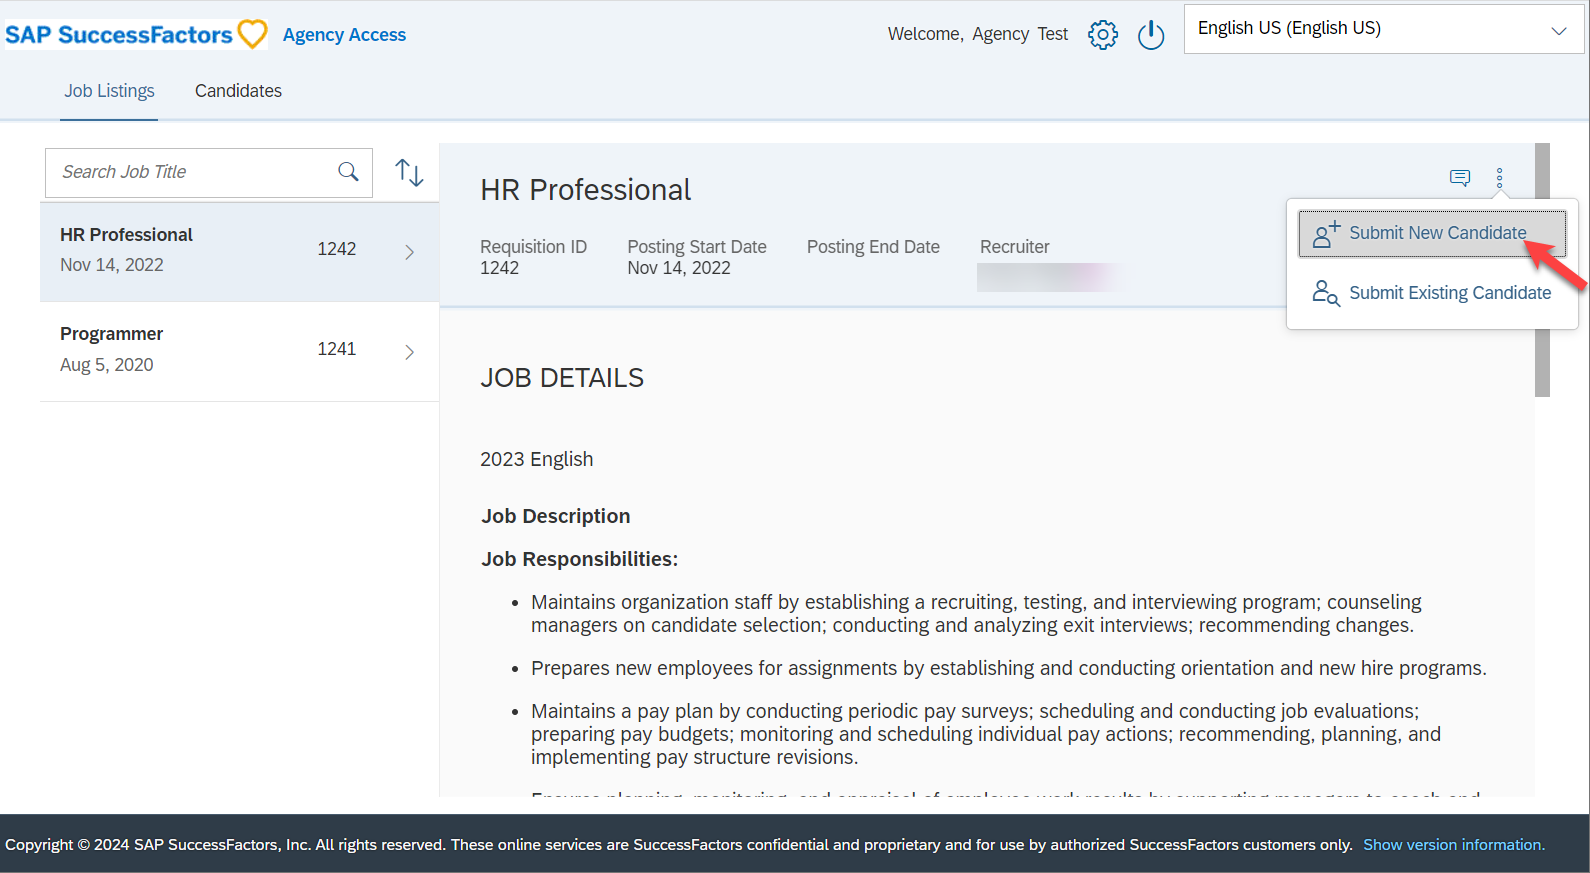Click the Agency Access link
Viewport: 1590px width, 873px height.
[344, 35]
